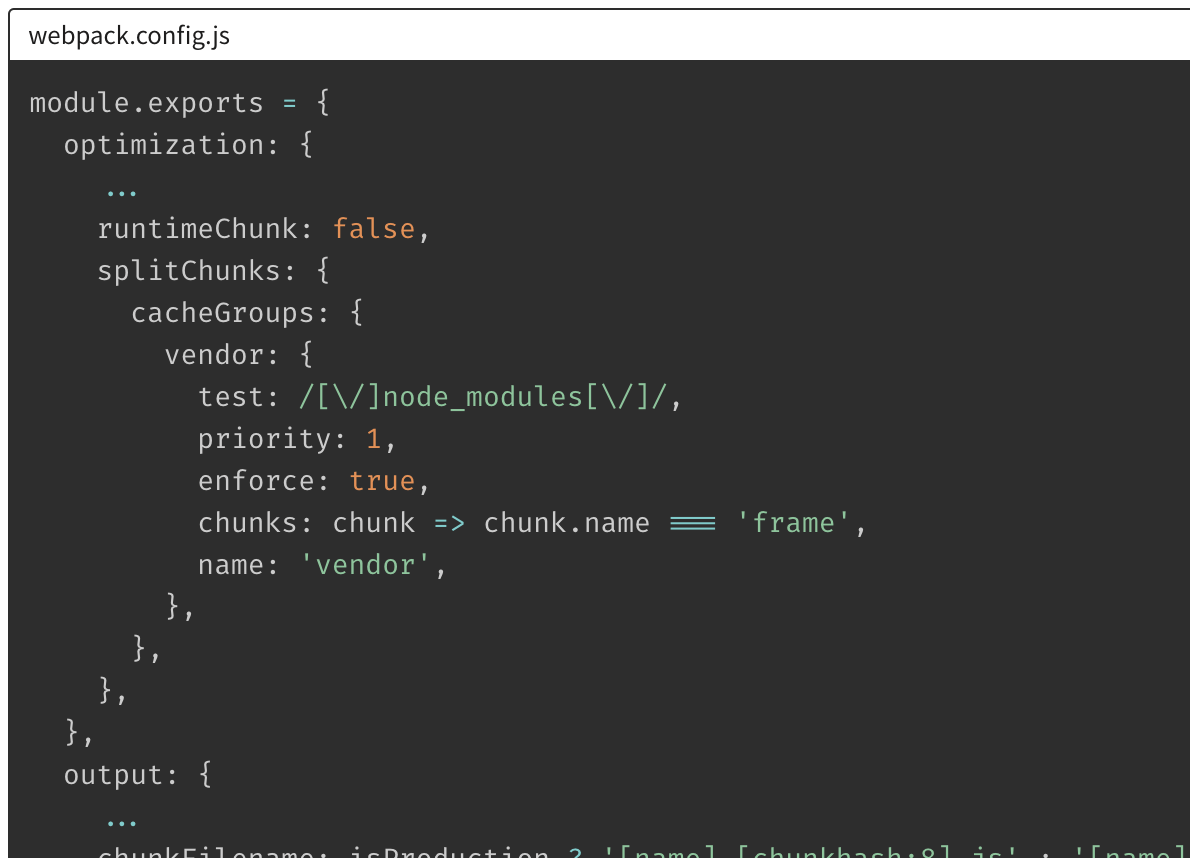Click the webpack.config.js file name tab
1190x858 pixels.
pyautogui.click(x=129, y=37)
